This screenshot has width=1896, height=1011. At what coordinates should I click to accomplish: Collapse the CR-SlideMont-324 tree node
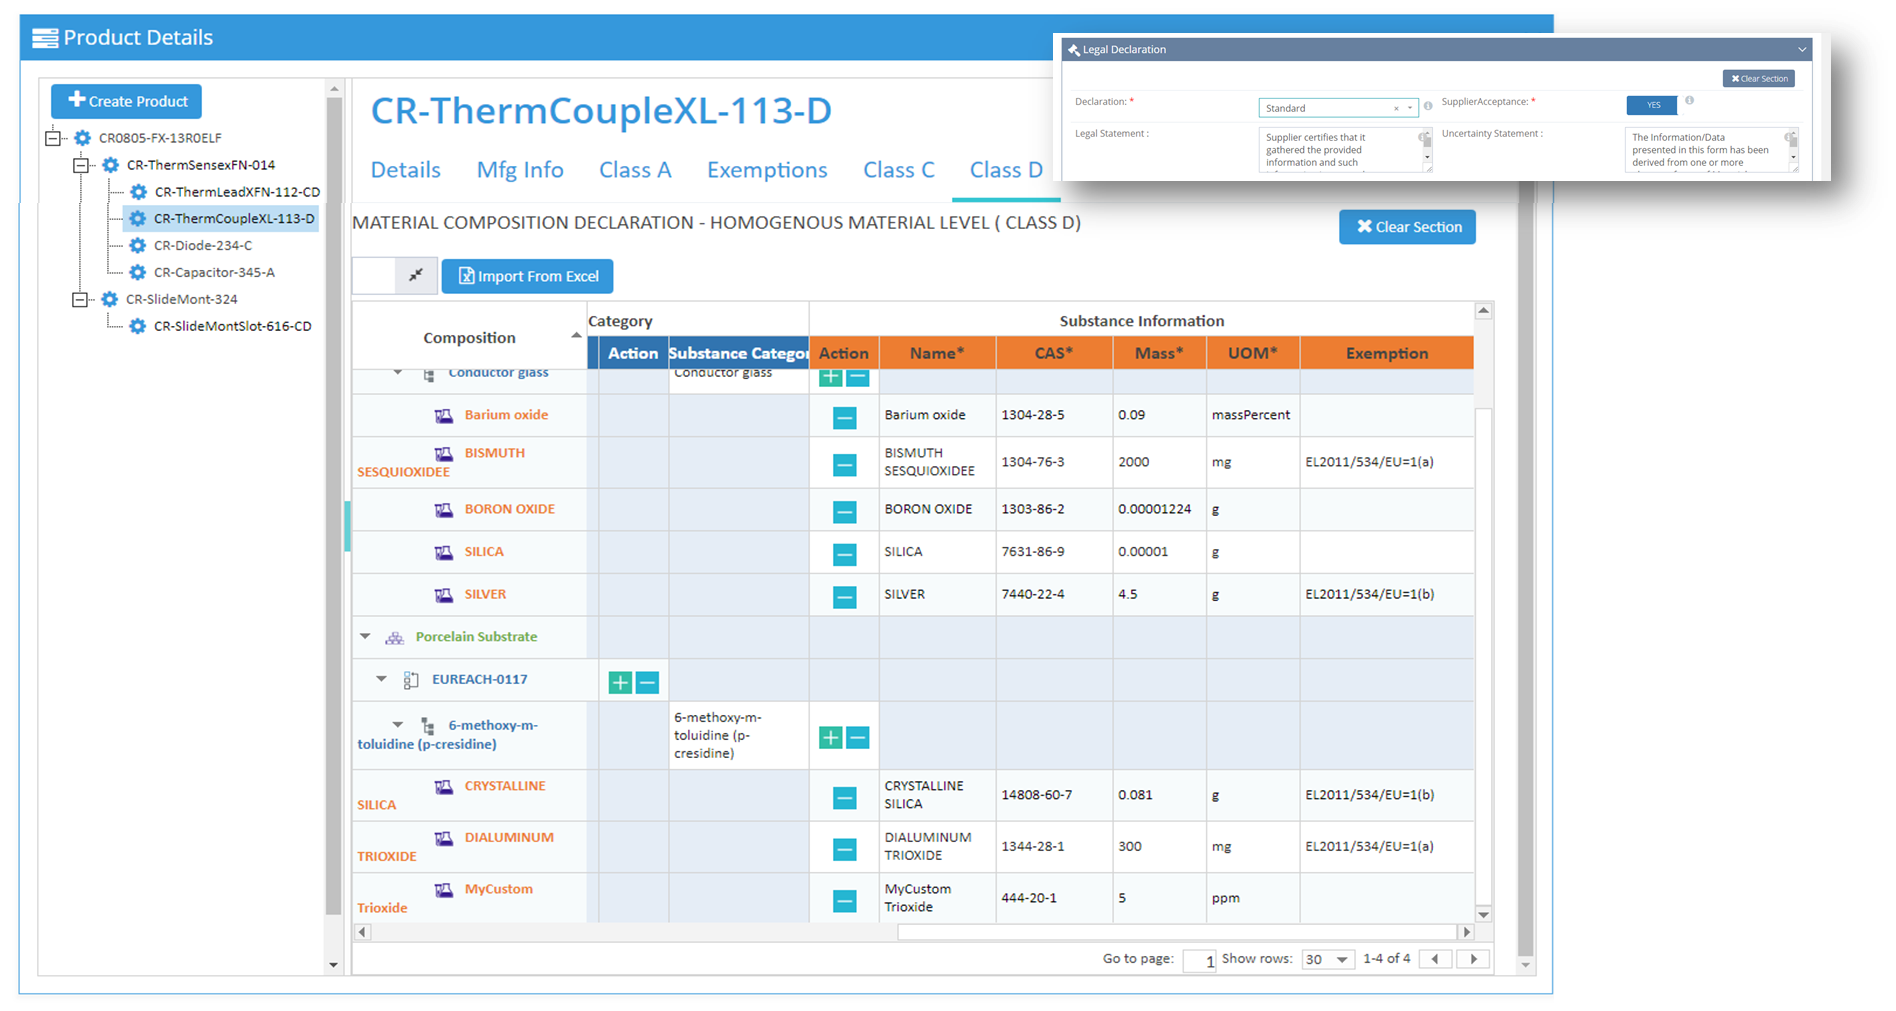point(80,299)
